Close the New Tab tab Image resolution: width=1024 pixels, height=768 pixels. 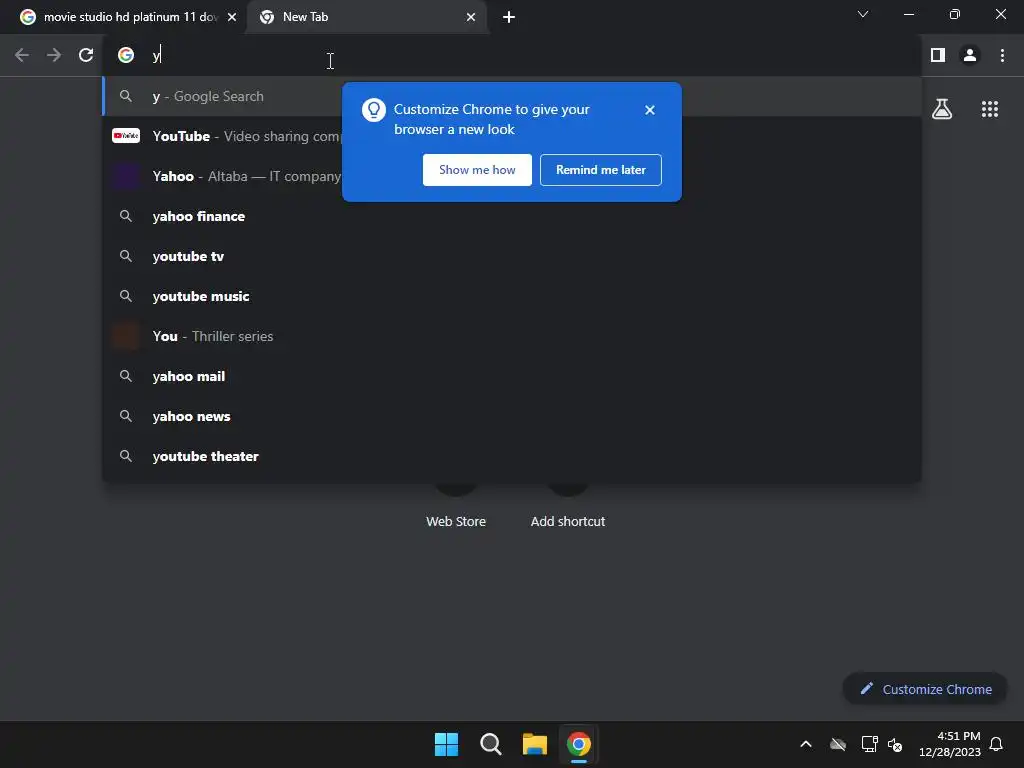(x=471, y=17)
